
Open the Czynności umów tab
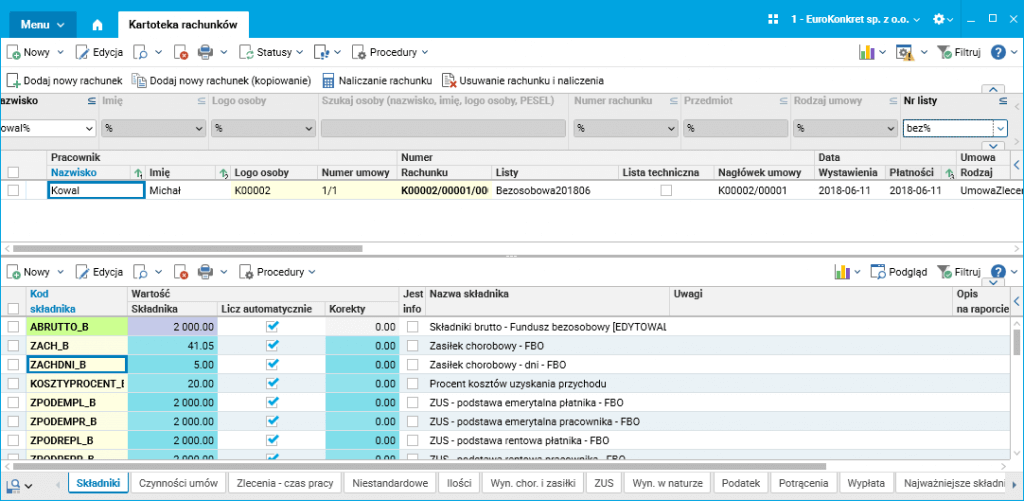pyautogui.click(x=178, y=484)
